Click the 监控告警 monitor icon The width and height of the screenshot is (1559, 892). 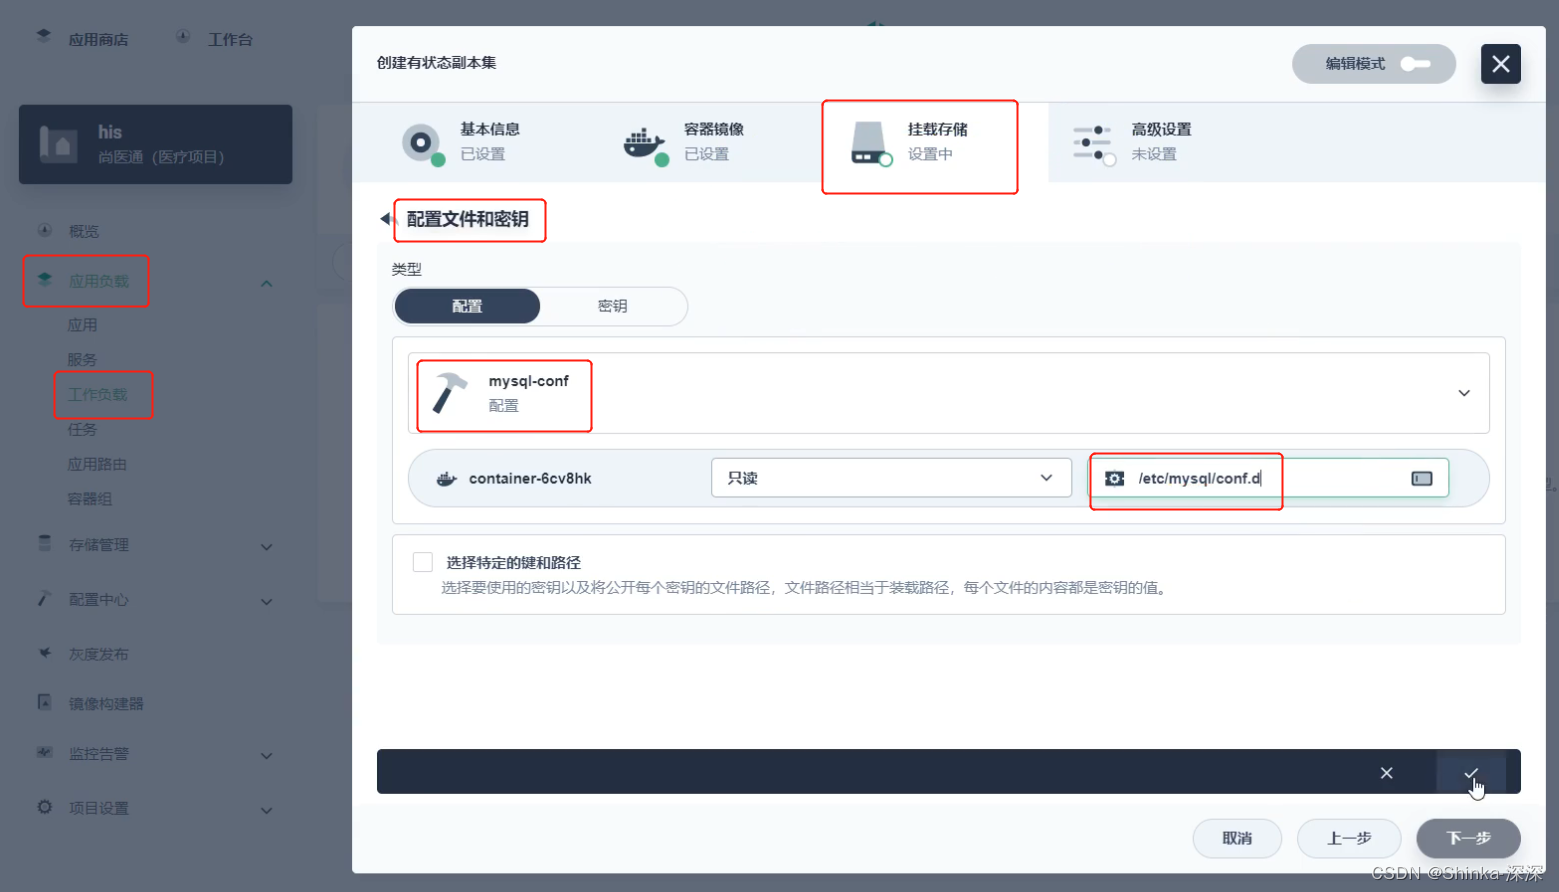[45, 752]
